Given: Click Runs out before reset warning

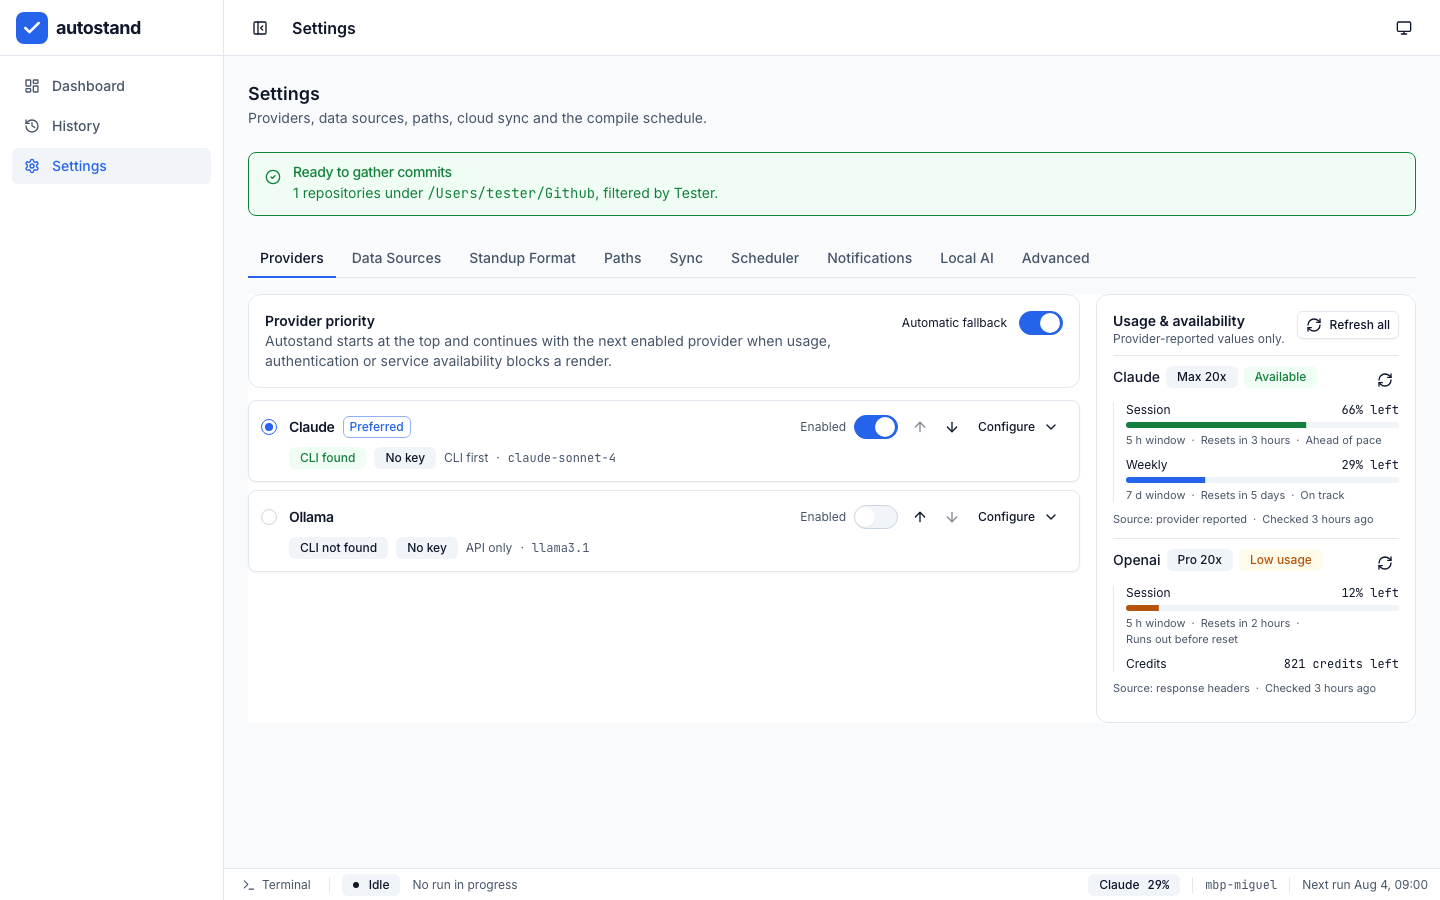Looking at the screenshot, I should click(1182, 639).
